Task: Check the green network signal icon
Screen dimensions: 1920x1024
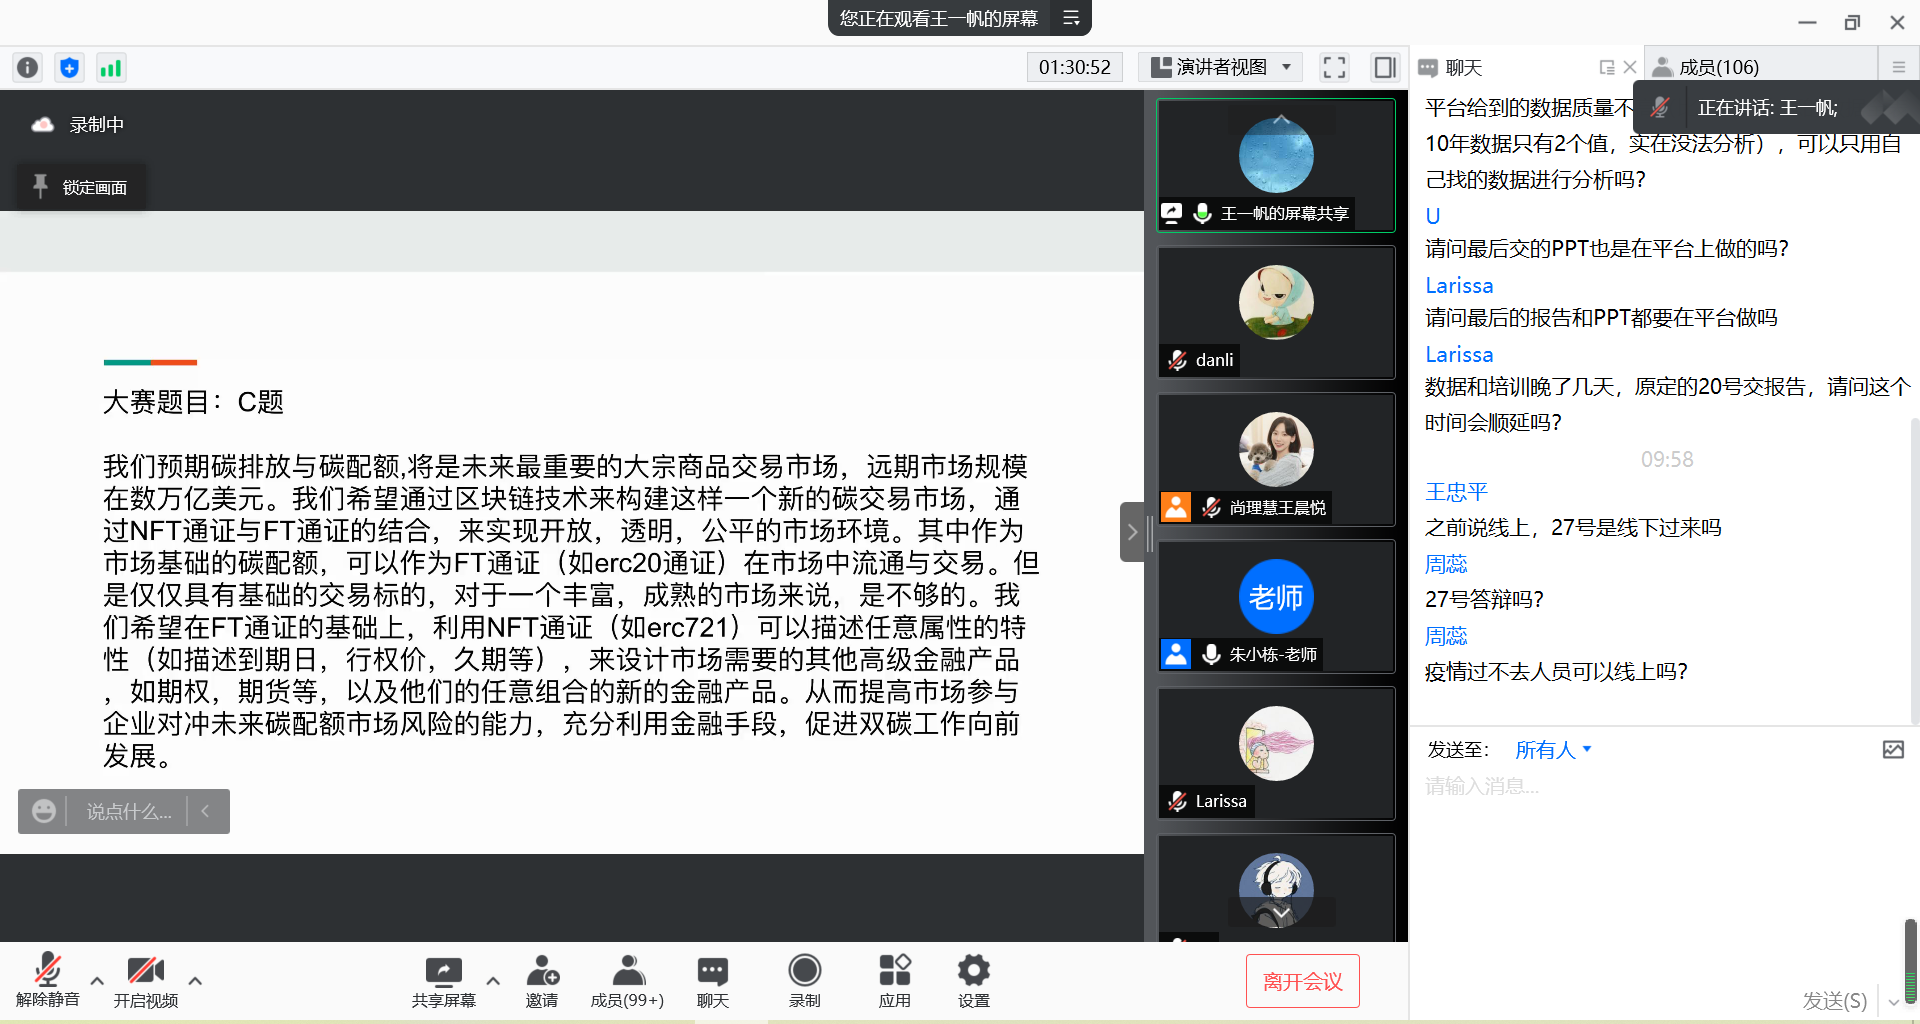Action: pyautogui.click(x=110, y=67)
